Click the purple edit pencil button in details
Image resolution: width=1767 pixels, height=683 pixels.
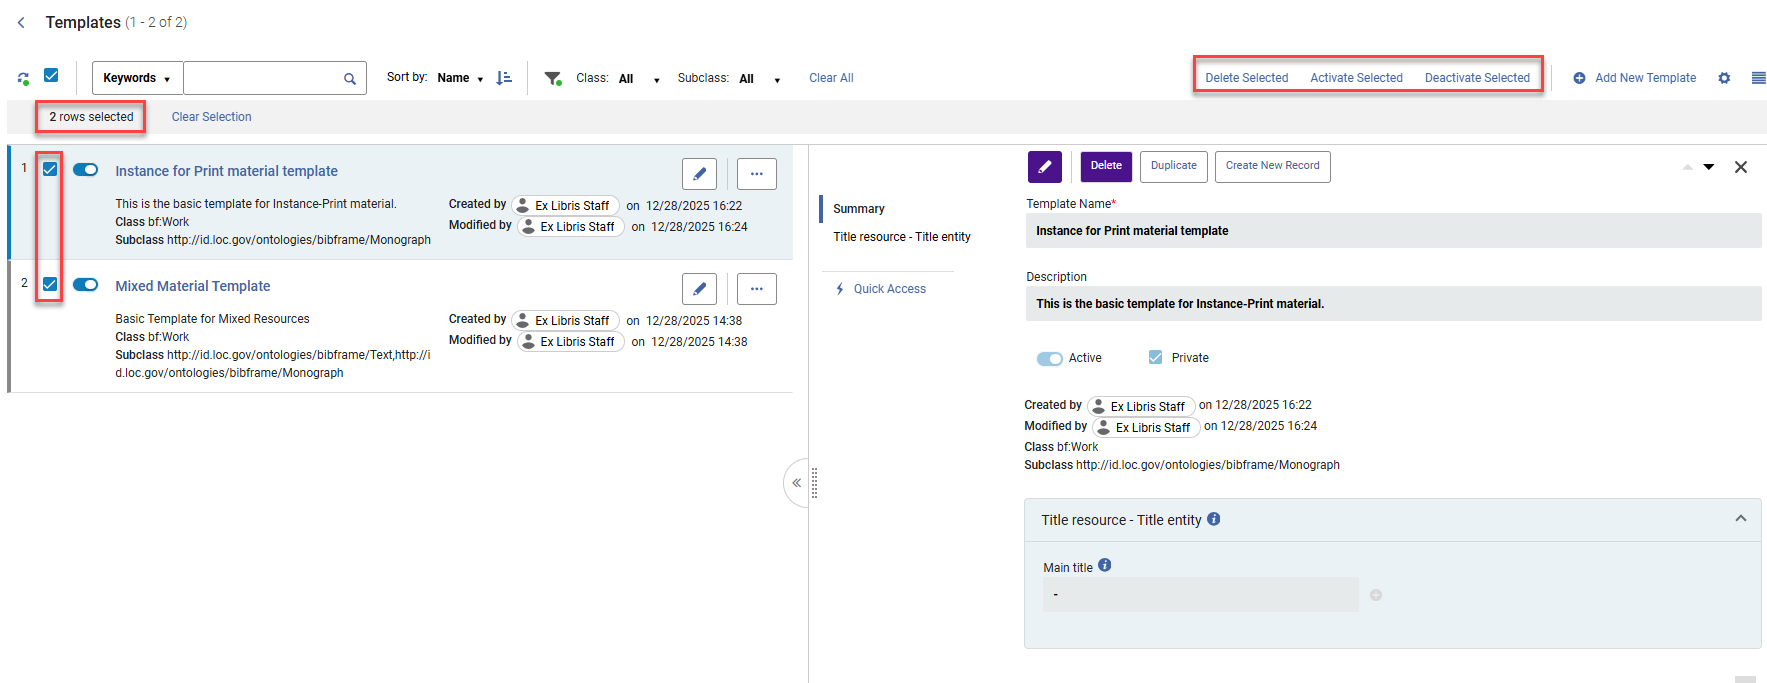[1045, 167]
